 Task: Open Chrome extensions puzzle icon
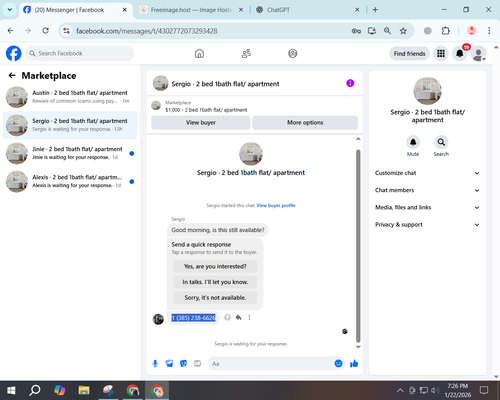[446, 31]
